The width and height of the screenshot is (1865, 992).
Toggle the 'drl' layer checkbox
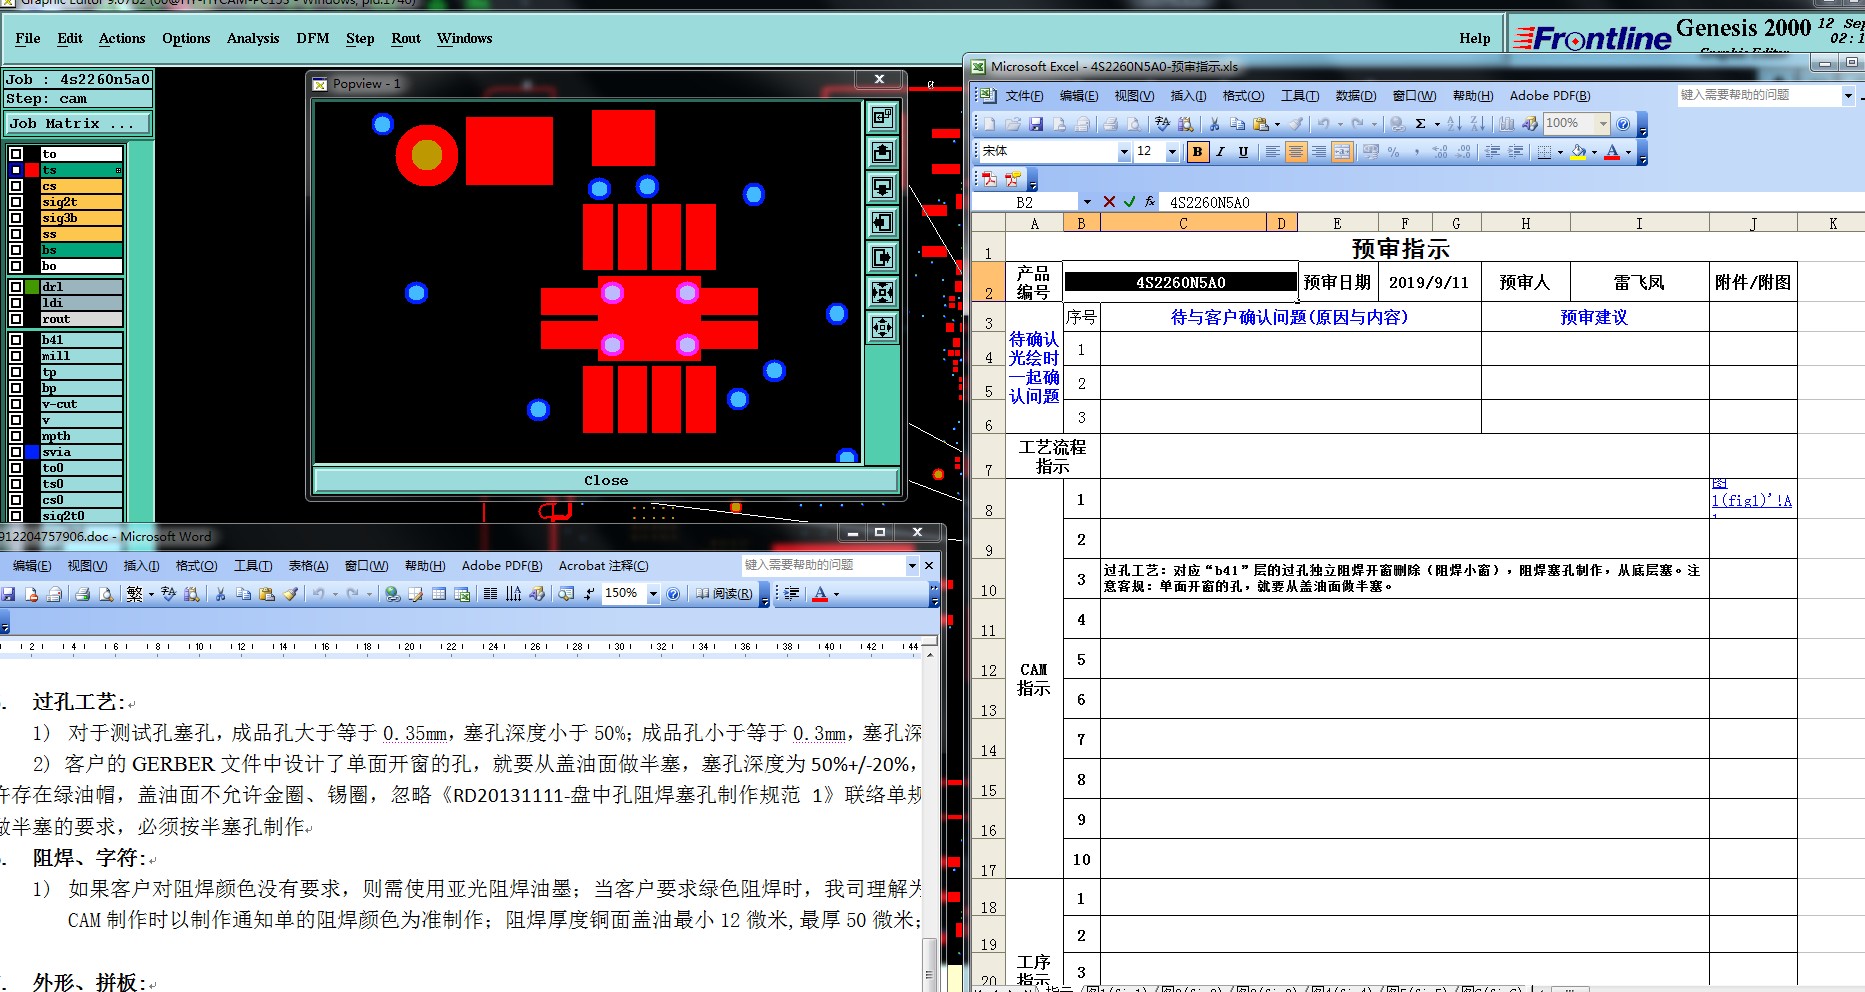(16, 287)
